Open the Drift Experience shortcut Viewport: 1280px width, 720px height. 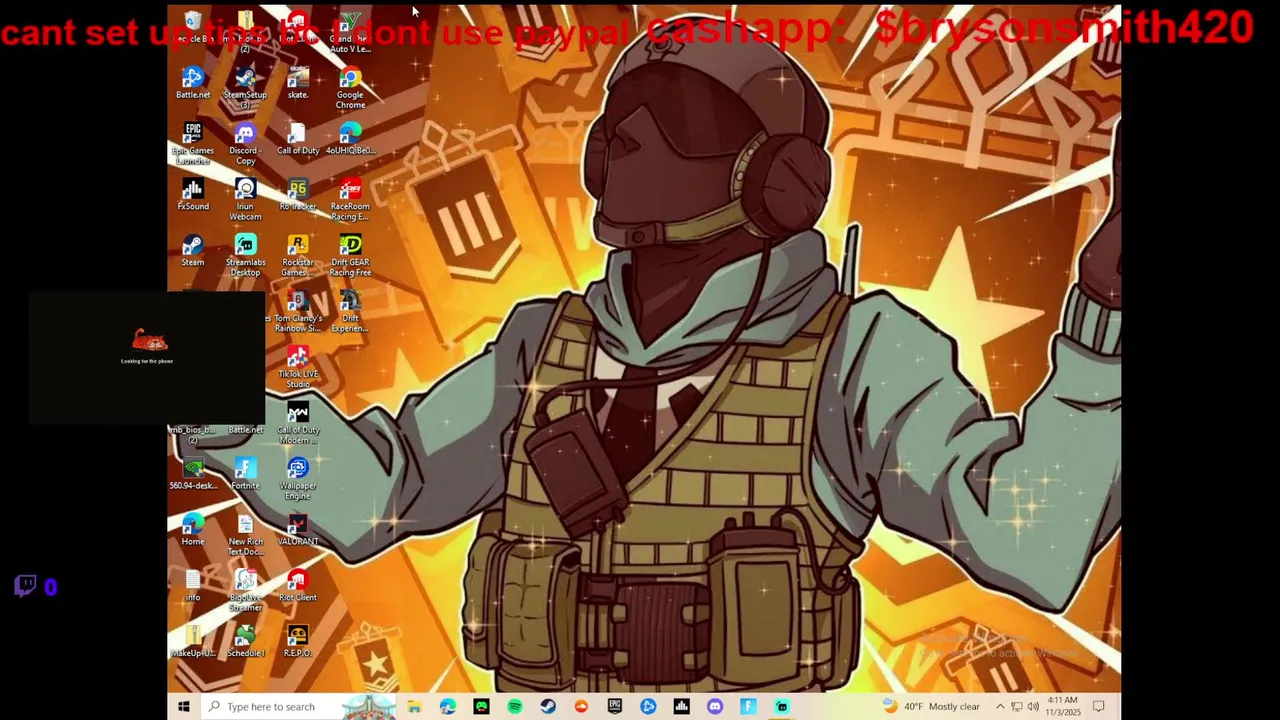350,312
